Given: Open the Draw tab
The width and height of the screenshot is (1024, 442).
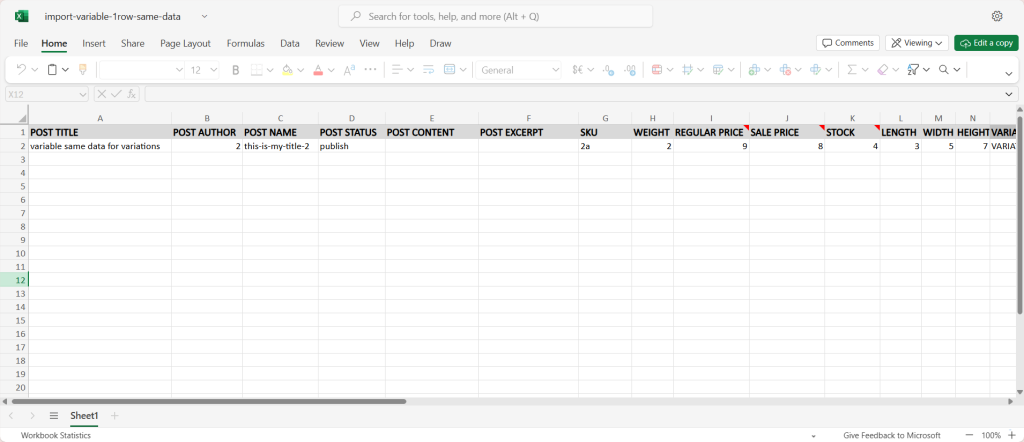Looking at the screenshot, I should point(440,43).
